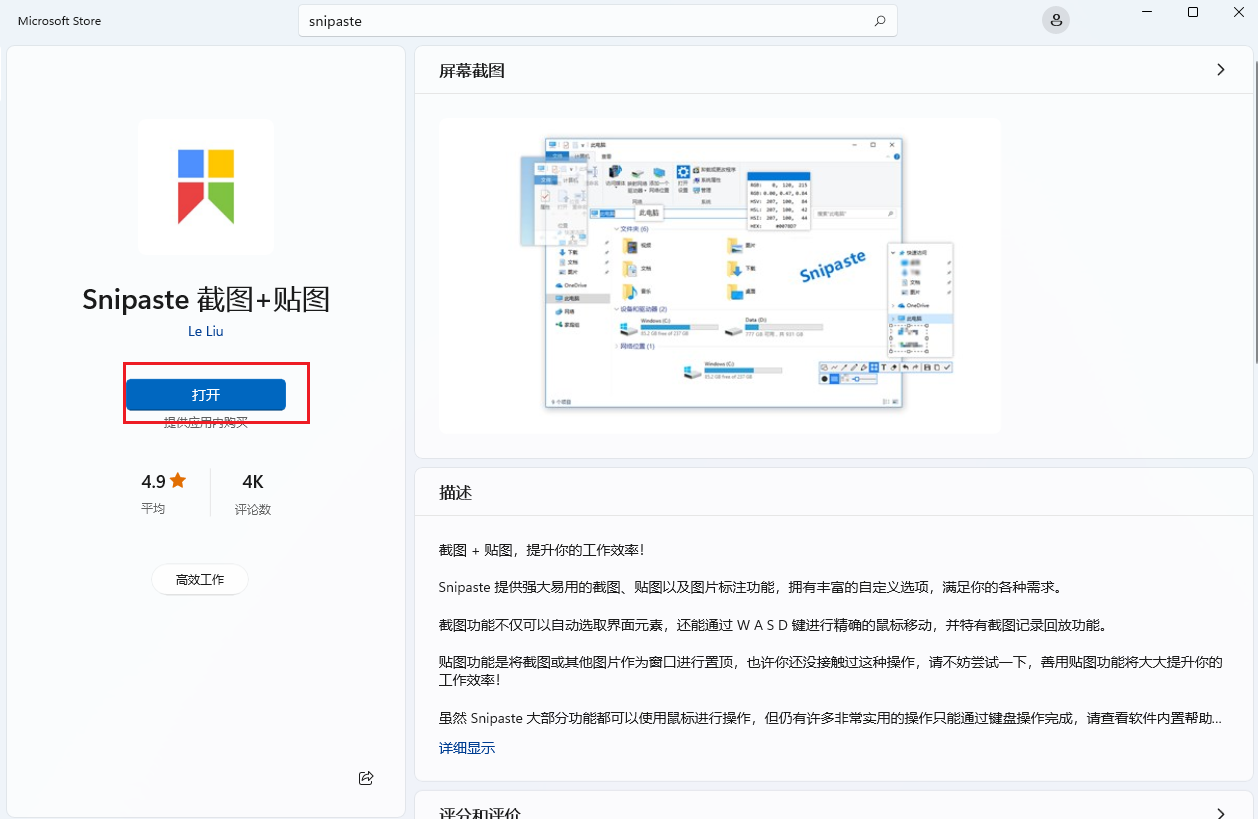Close the Microsoft Store window
The image size is (1258, 819).
pyautogui.click(x=1238, y=12)
